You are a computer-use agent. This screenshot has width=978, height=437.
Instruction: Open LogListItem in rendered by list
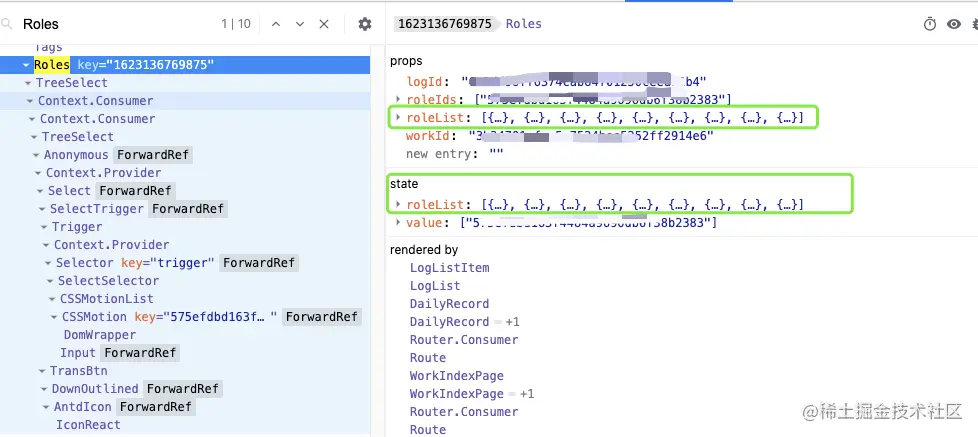click(450, 268)
